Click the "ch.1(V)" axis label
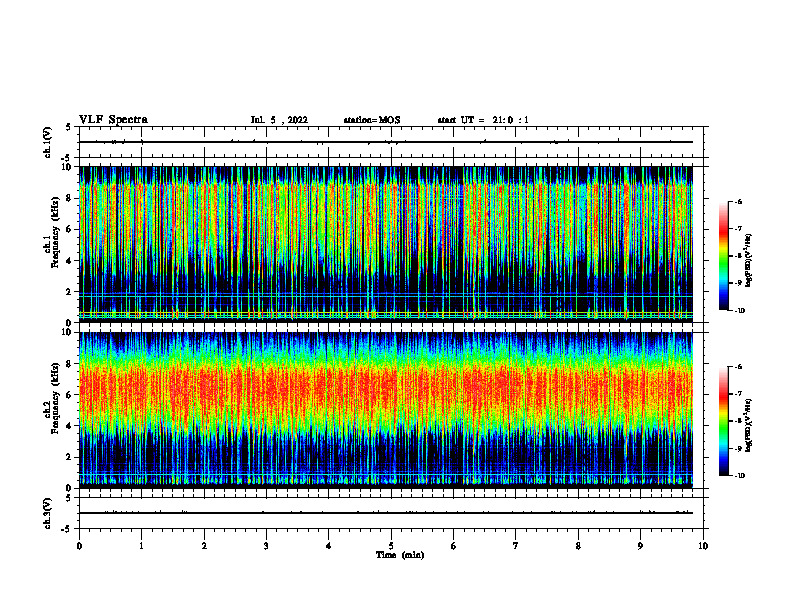The width and height of the screenshot is (792, 612). coord(48,142)
